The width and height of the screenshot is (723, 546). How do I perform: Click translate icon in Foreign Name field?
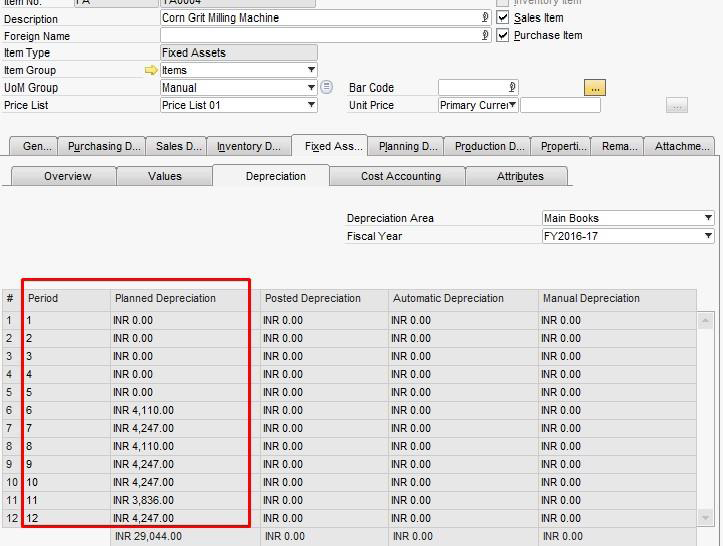(x=485, y=35)
